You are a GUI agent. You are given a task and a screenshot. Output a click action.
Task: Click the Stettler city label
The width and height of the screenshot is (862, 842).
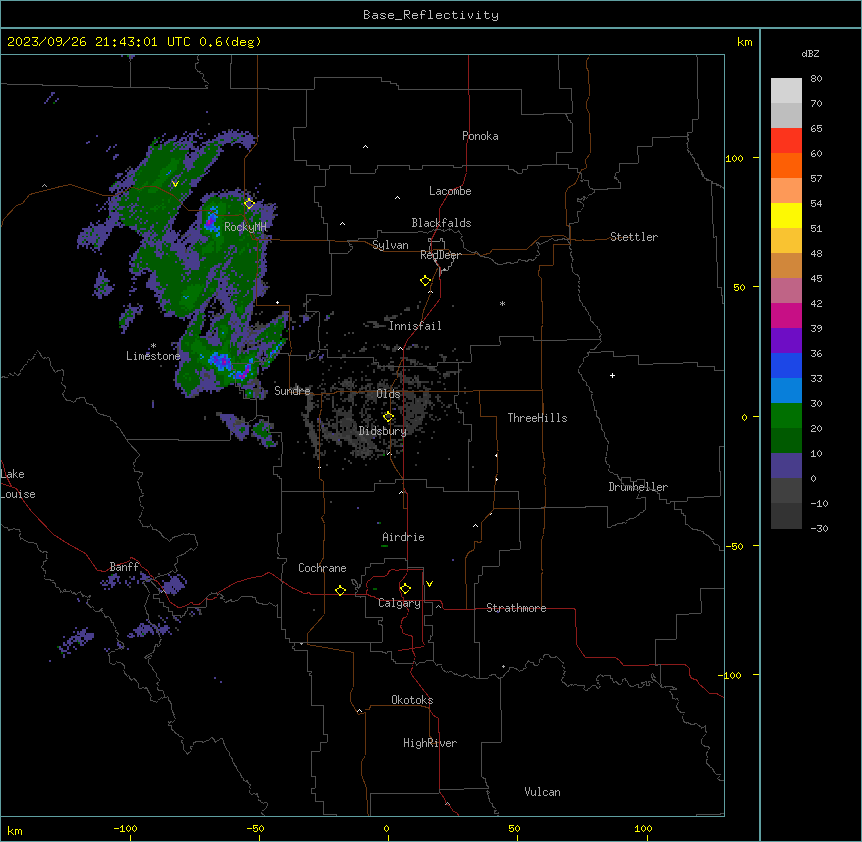point(634,237)
